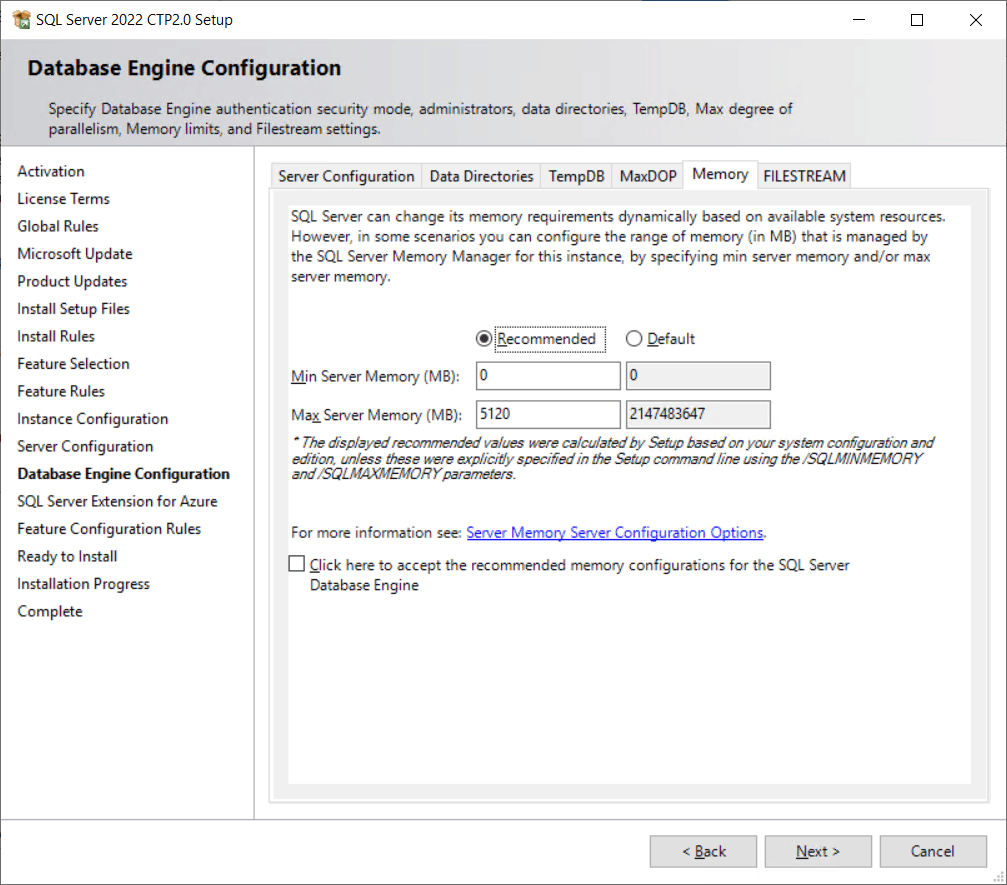This screenshot has height=885, width=1007.
Task: Go back with the Back button
Action: (703, 851)
